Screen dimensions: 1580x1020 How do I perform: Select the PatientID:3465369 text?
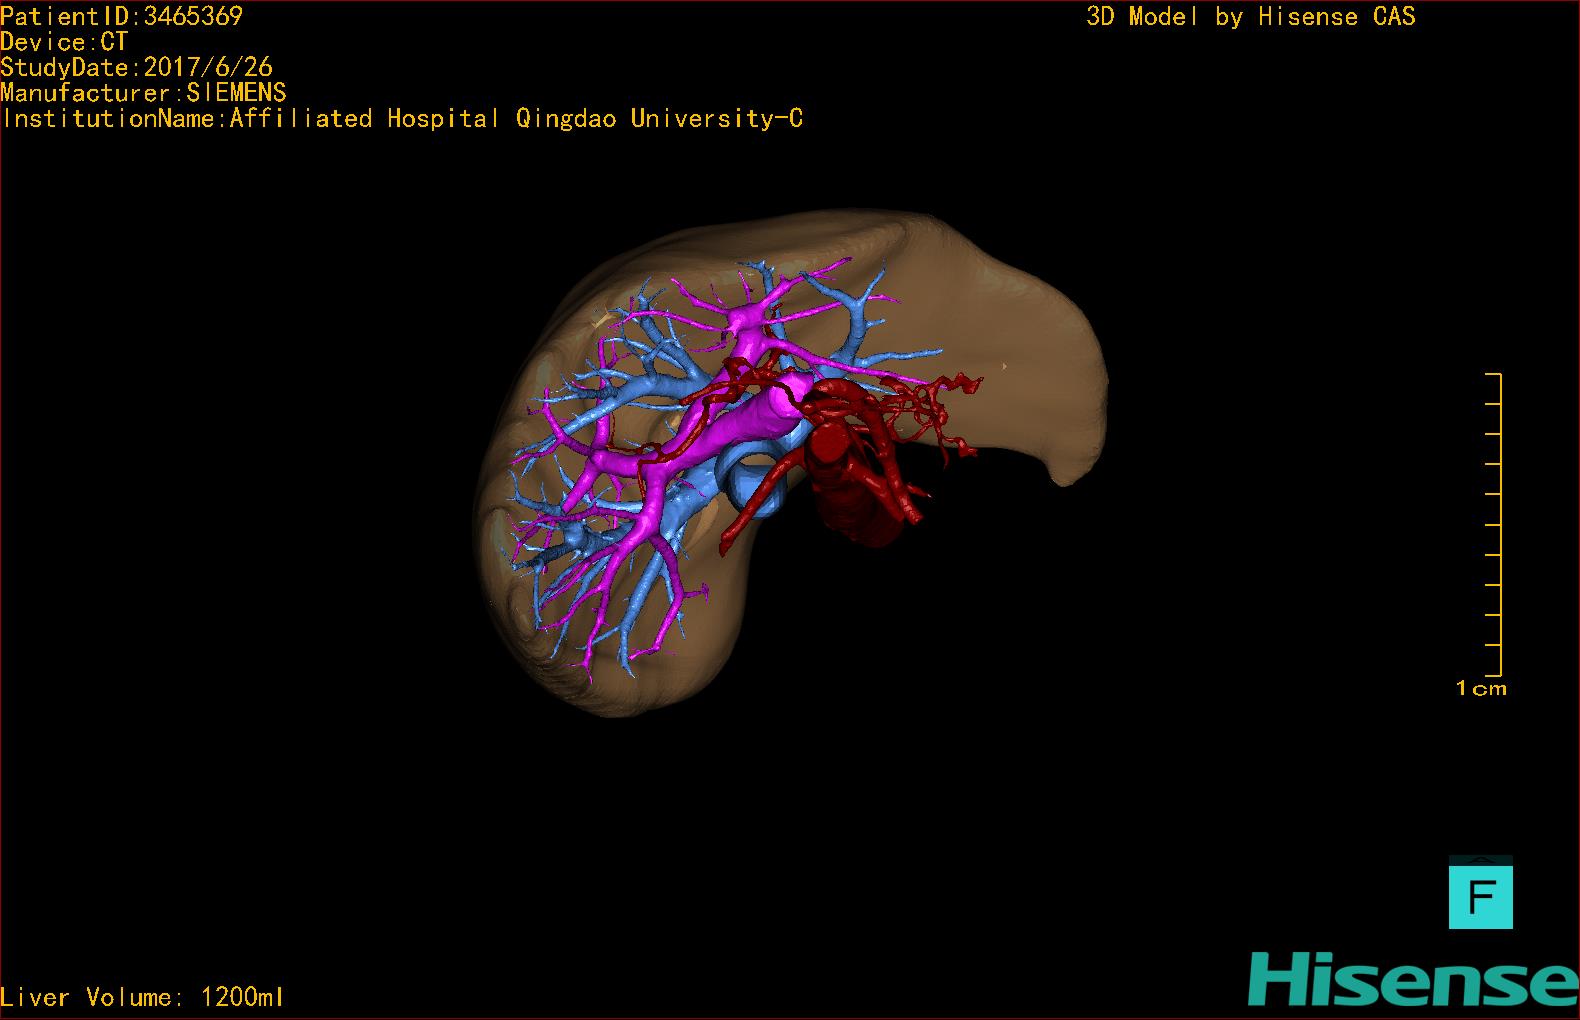121,16
